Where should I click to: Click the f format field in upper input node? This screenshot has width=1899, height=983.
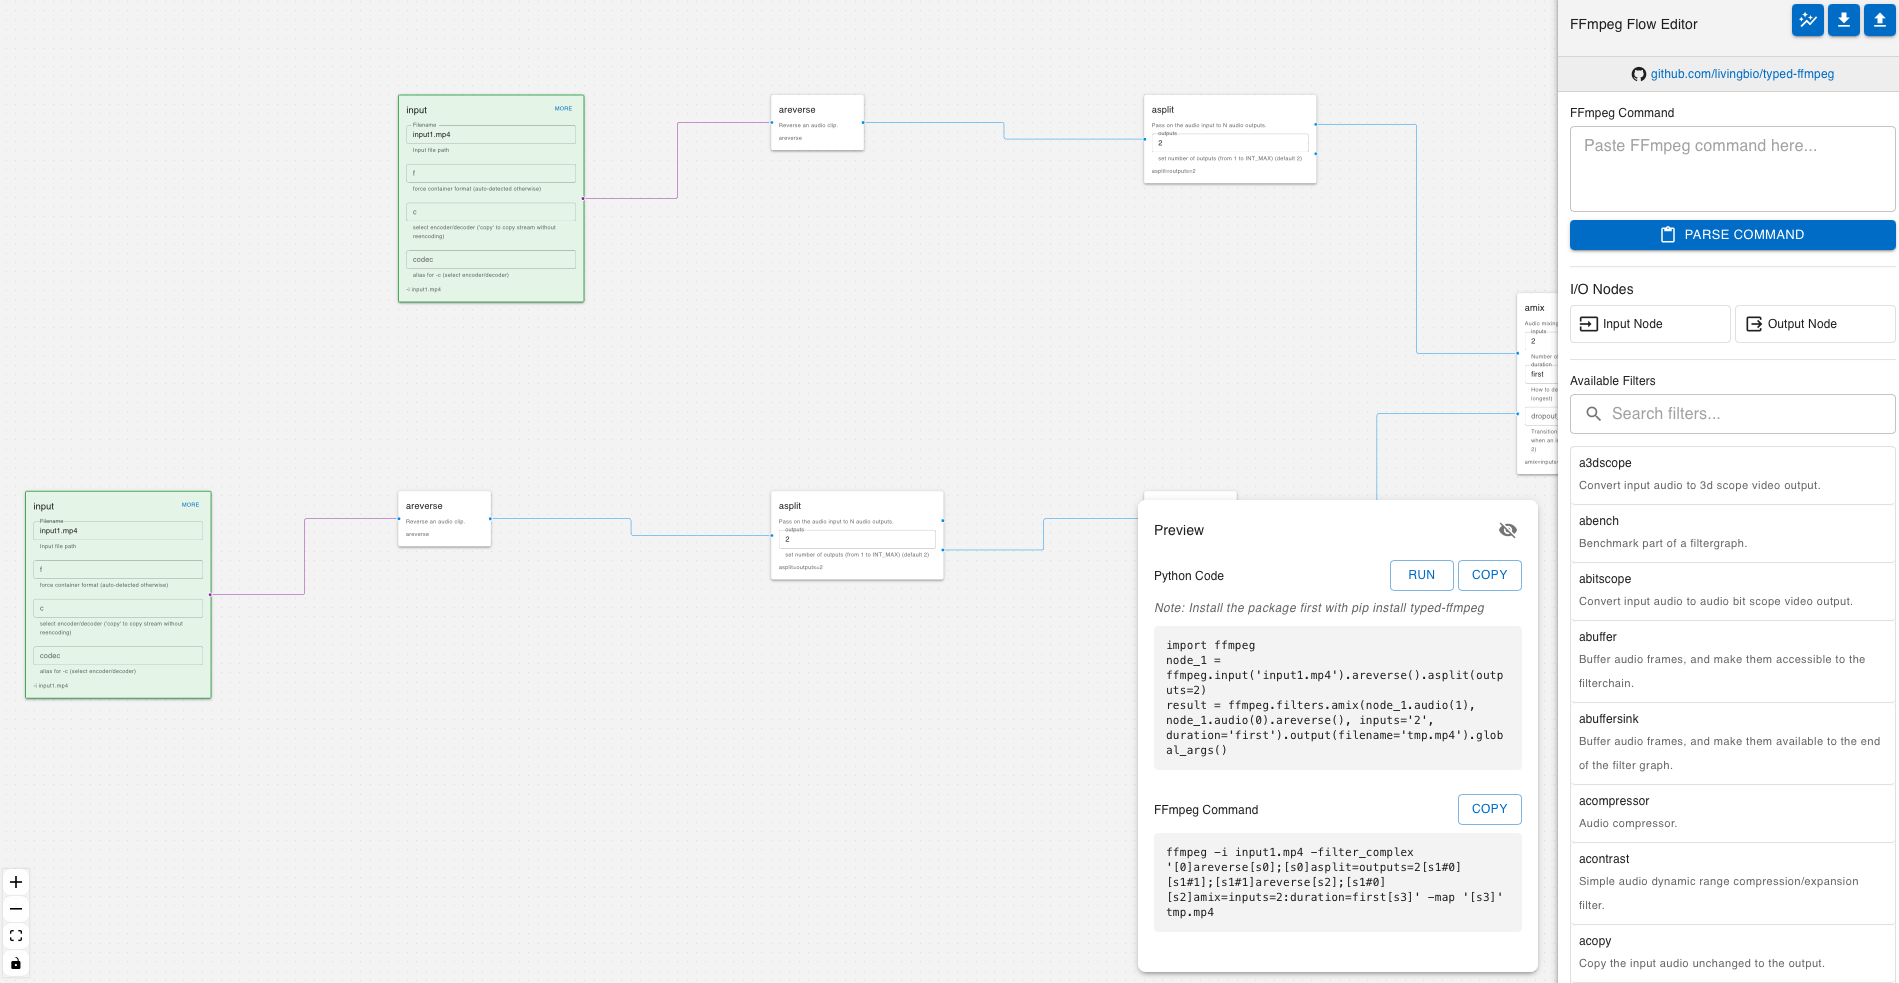(491, 173)
